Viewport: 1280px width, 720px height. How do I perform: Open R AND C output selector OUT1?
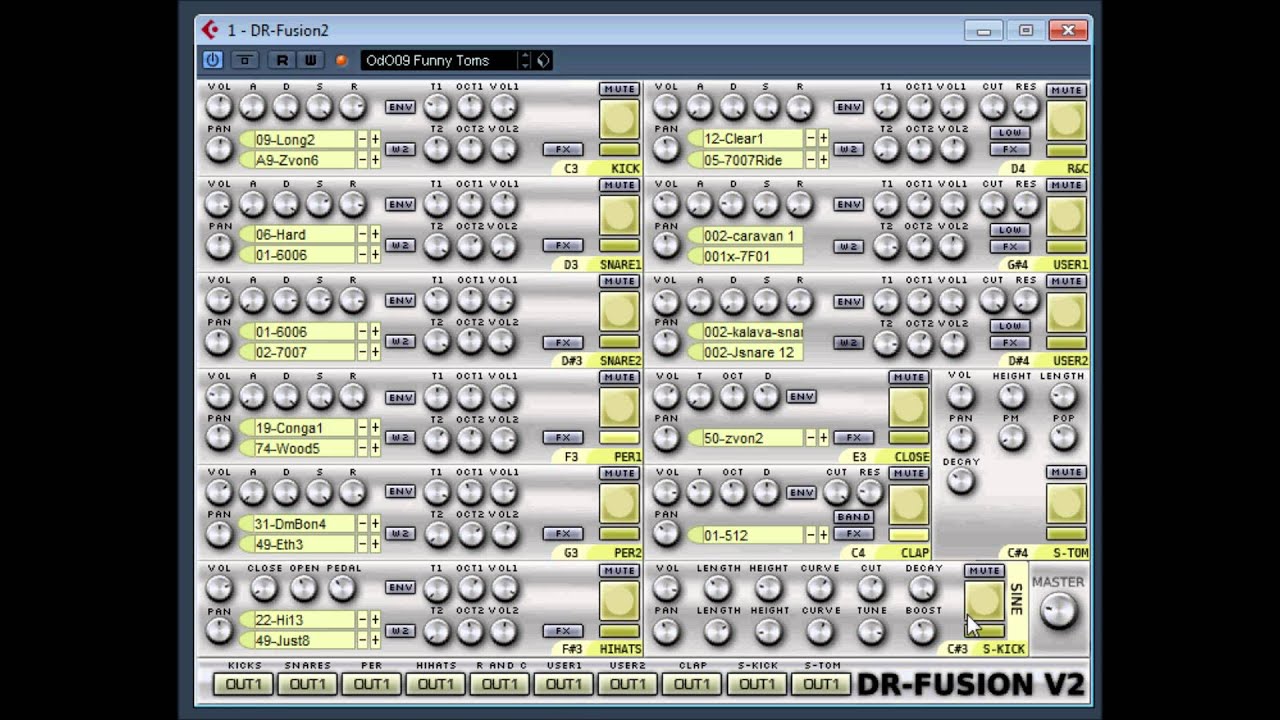(x=500, y=684)
